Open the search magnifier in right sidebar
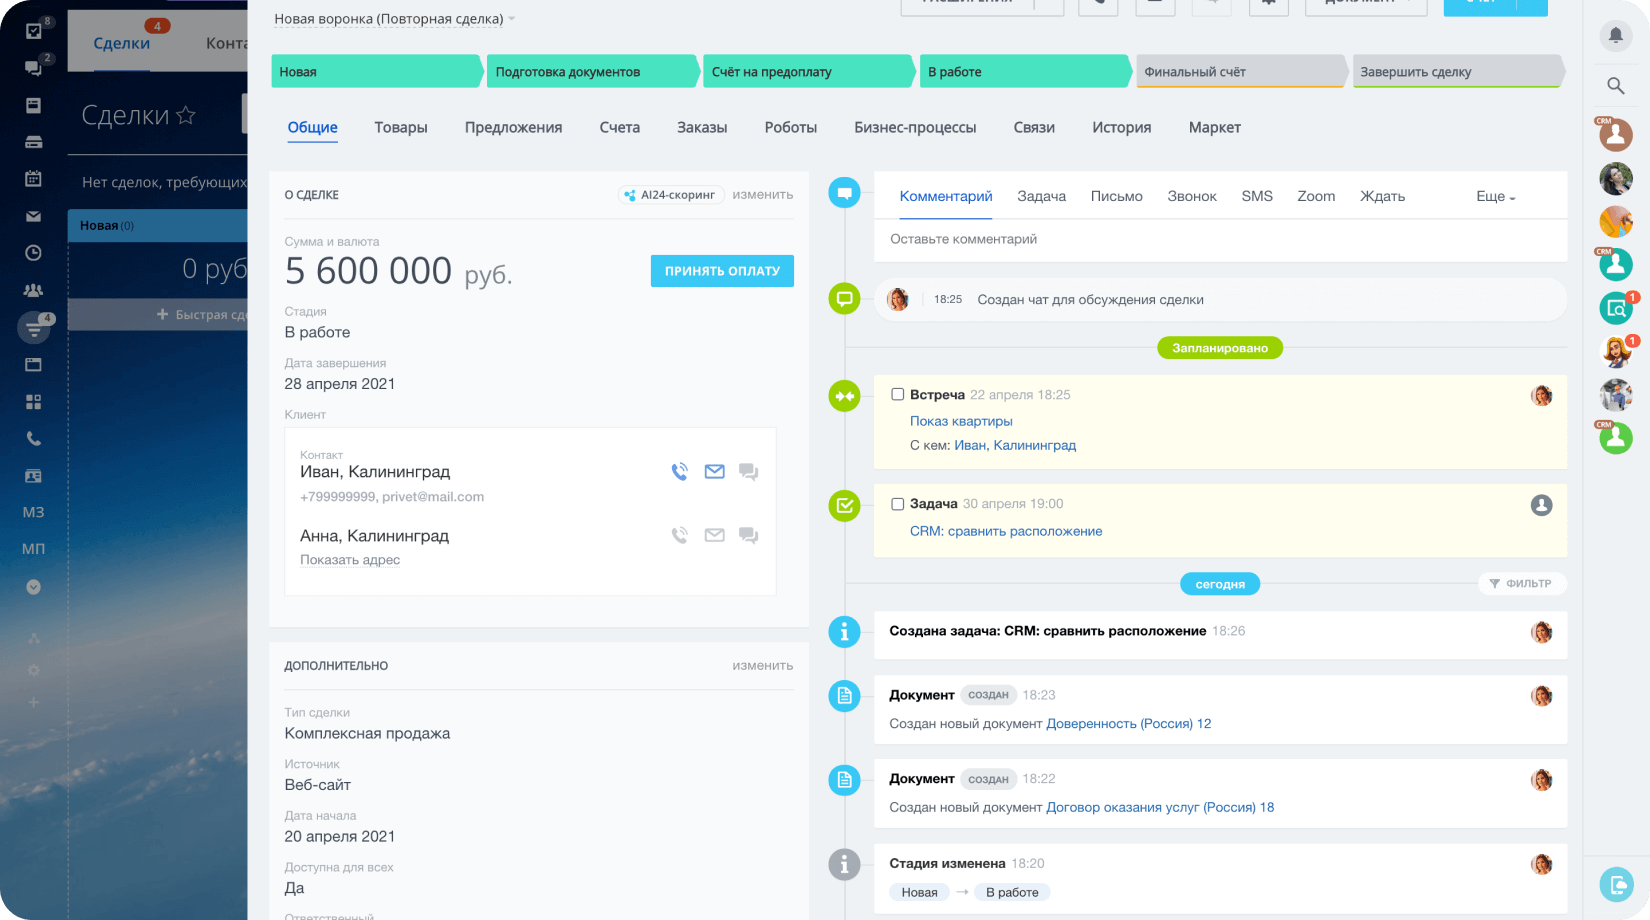Viewport: 1650px width, 920px height. click(x=1615, y=86)
